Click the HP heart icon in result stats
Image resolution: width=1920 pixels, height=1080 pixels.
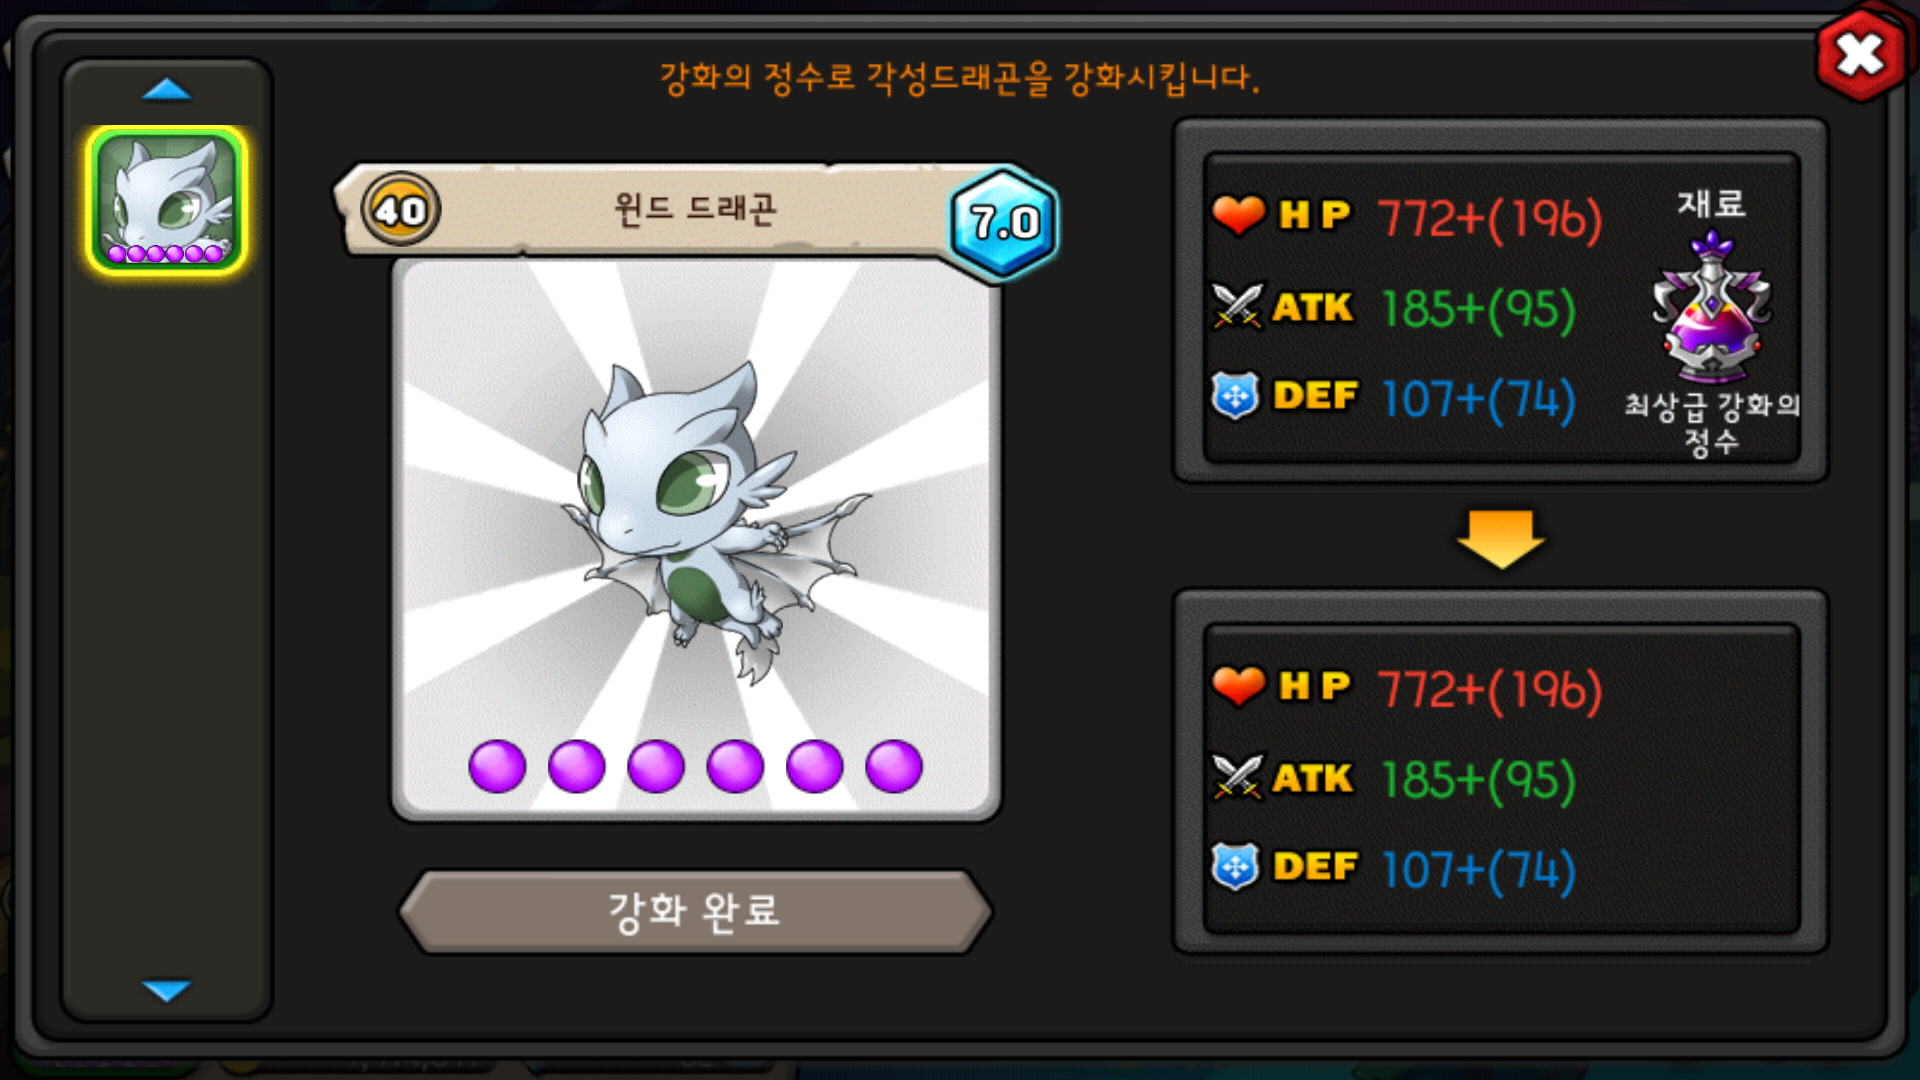click(1238, 686)
